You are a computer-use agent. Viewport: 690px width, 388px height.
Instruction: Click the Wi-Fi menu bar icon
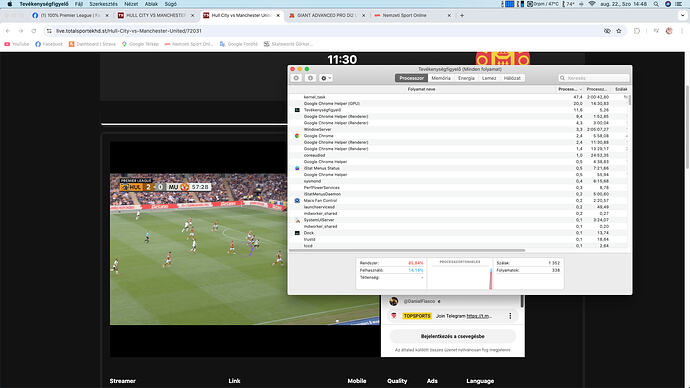click(x=592, y=4)
